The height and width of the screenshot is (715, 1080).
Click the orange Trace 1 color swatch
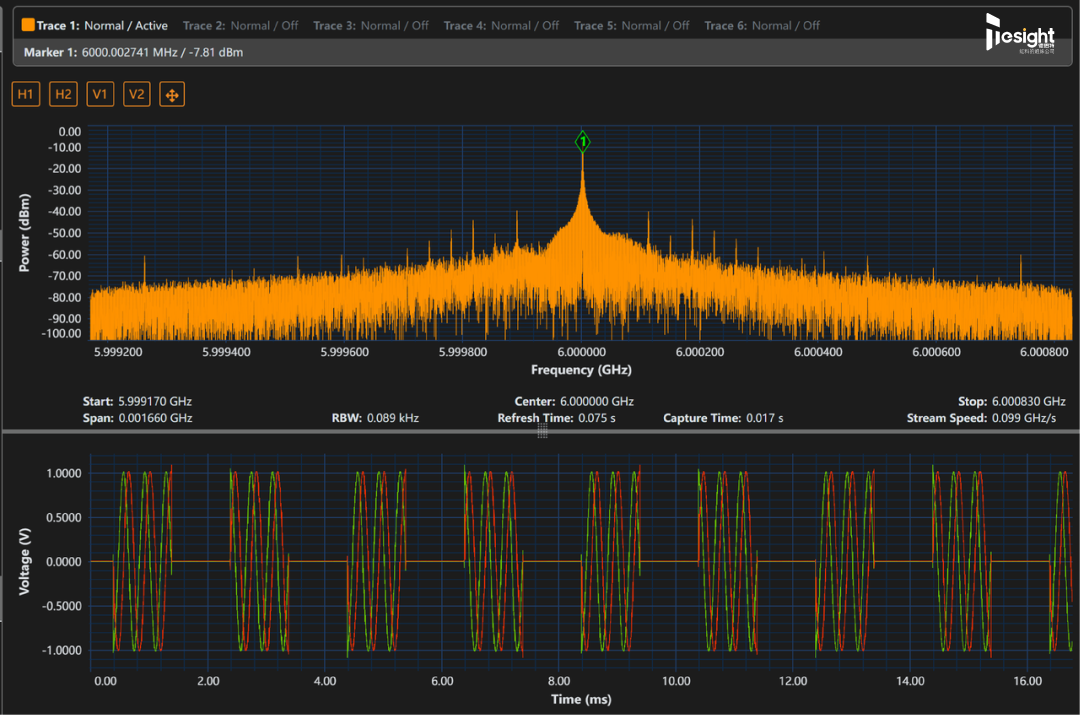pyautogui.click(x=28, y=25)
